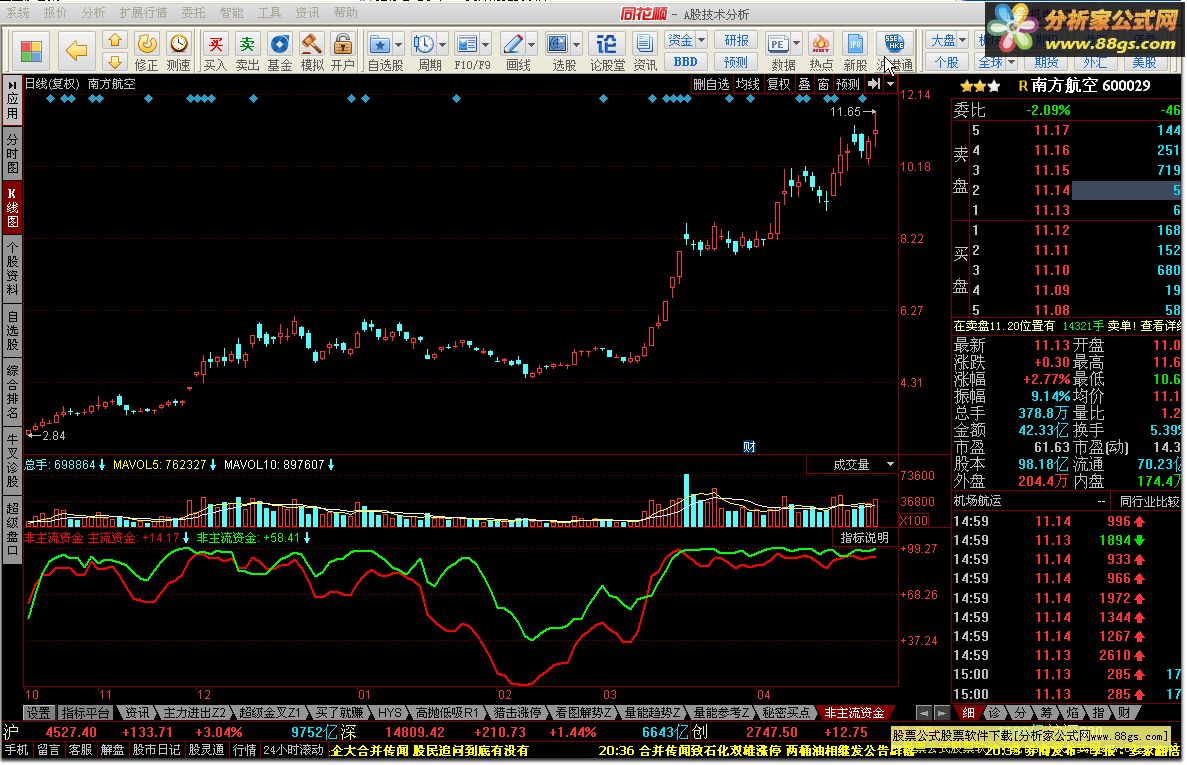Select the 秘密买点 indicator tab

[x=786, y=713]
